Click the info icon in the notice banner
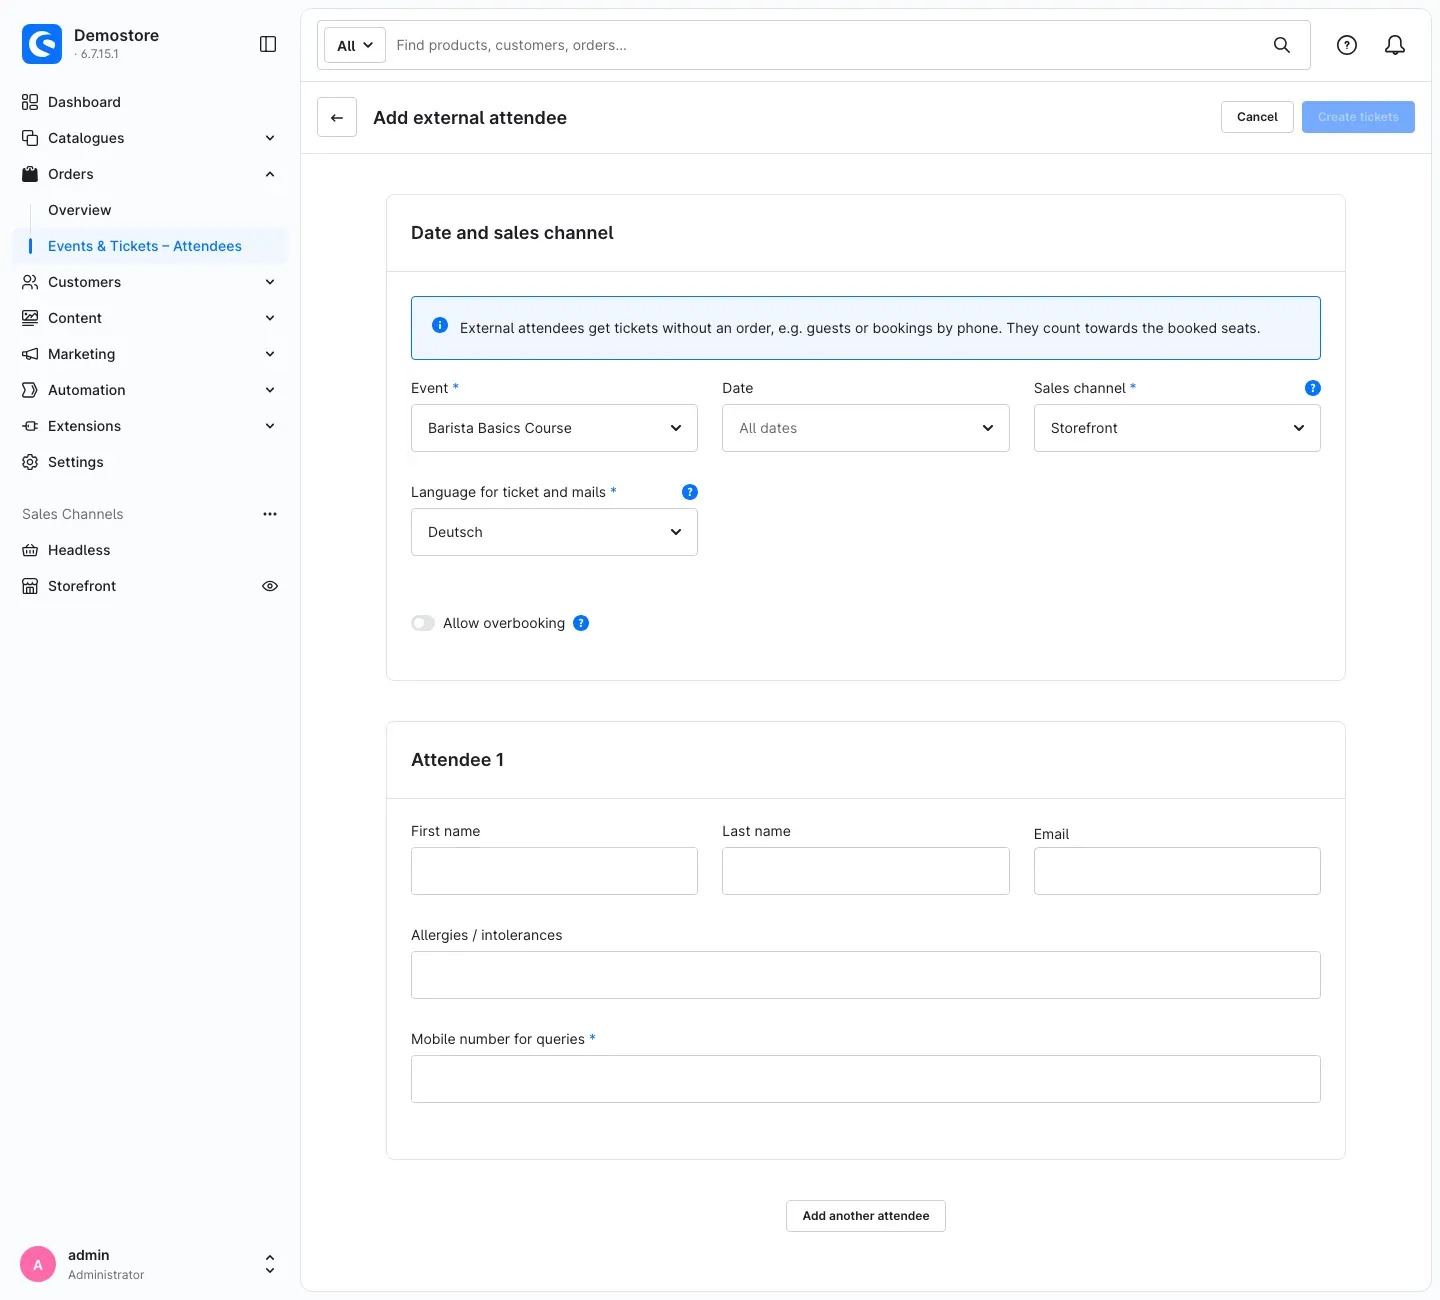Screen dimensions: 1440x1300 (x=440, y=325)
